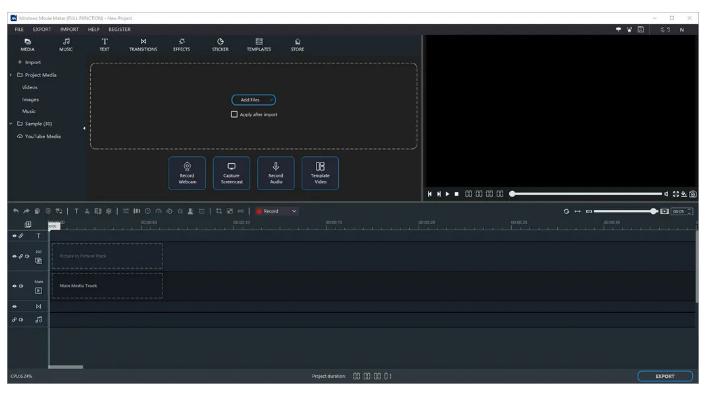Select Music in the media tree
This screenshot has height=397, width=707.
tap(28, 111)
